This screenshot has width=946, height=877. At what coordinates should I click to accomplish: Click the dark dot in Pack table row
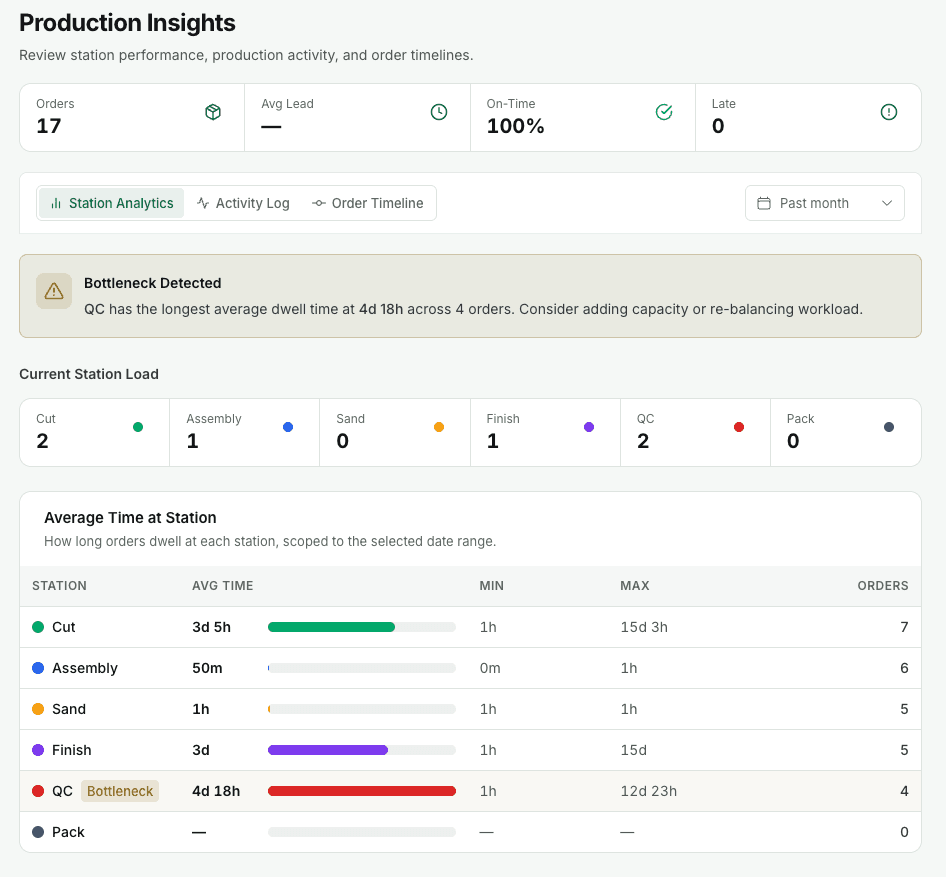[x=38, y=832]
